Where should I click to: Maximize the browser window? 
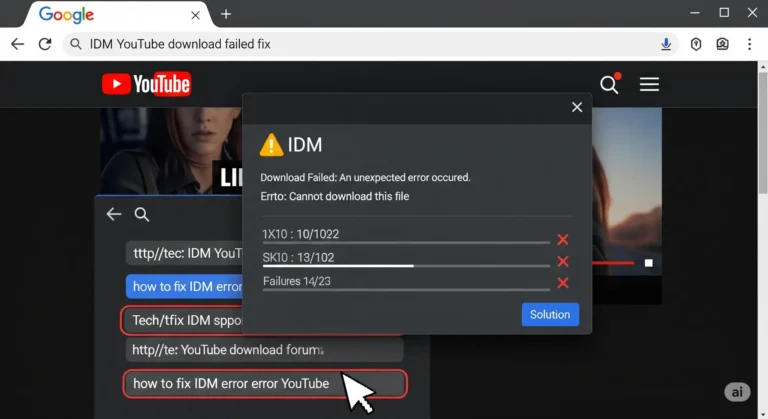point(724,13)
